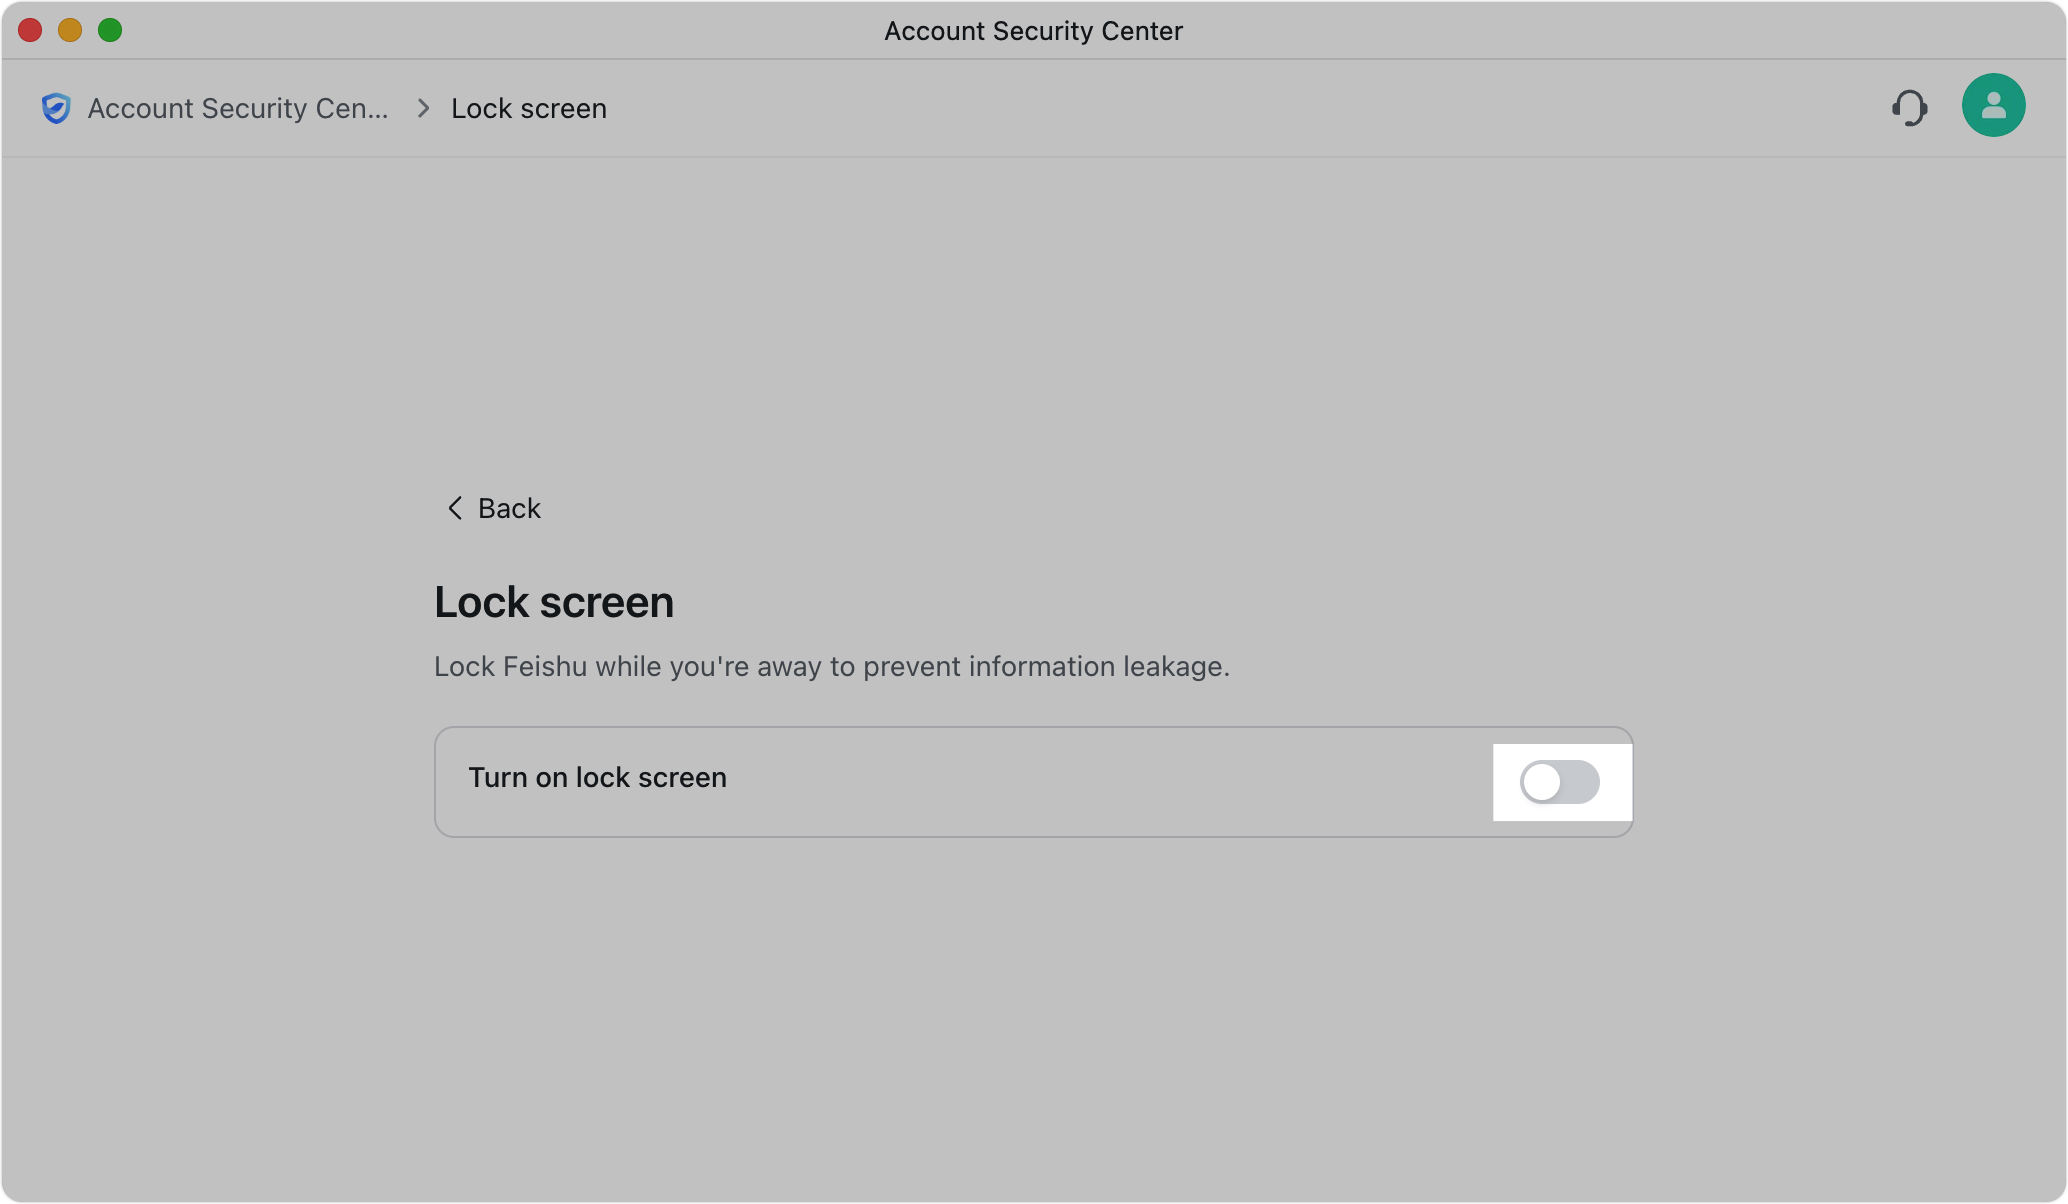Minimize the window with the yellow button

click(70, 31)
